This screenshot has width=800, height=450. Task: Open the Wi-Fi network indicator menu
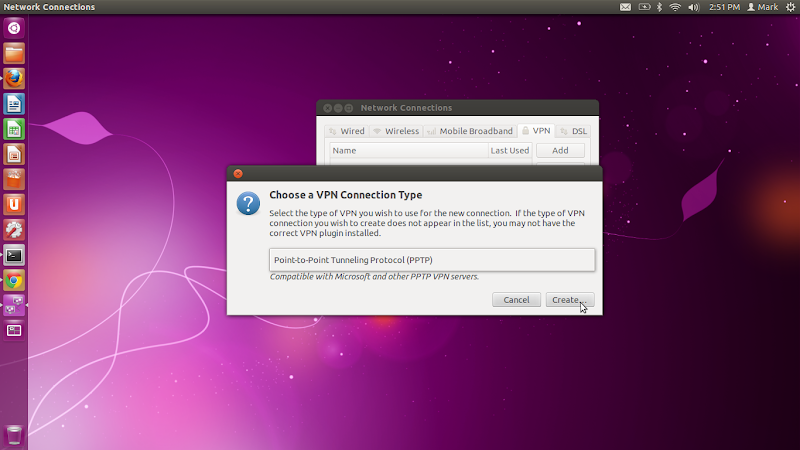coord(675,7)
